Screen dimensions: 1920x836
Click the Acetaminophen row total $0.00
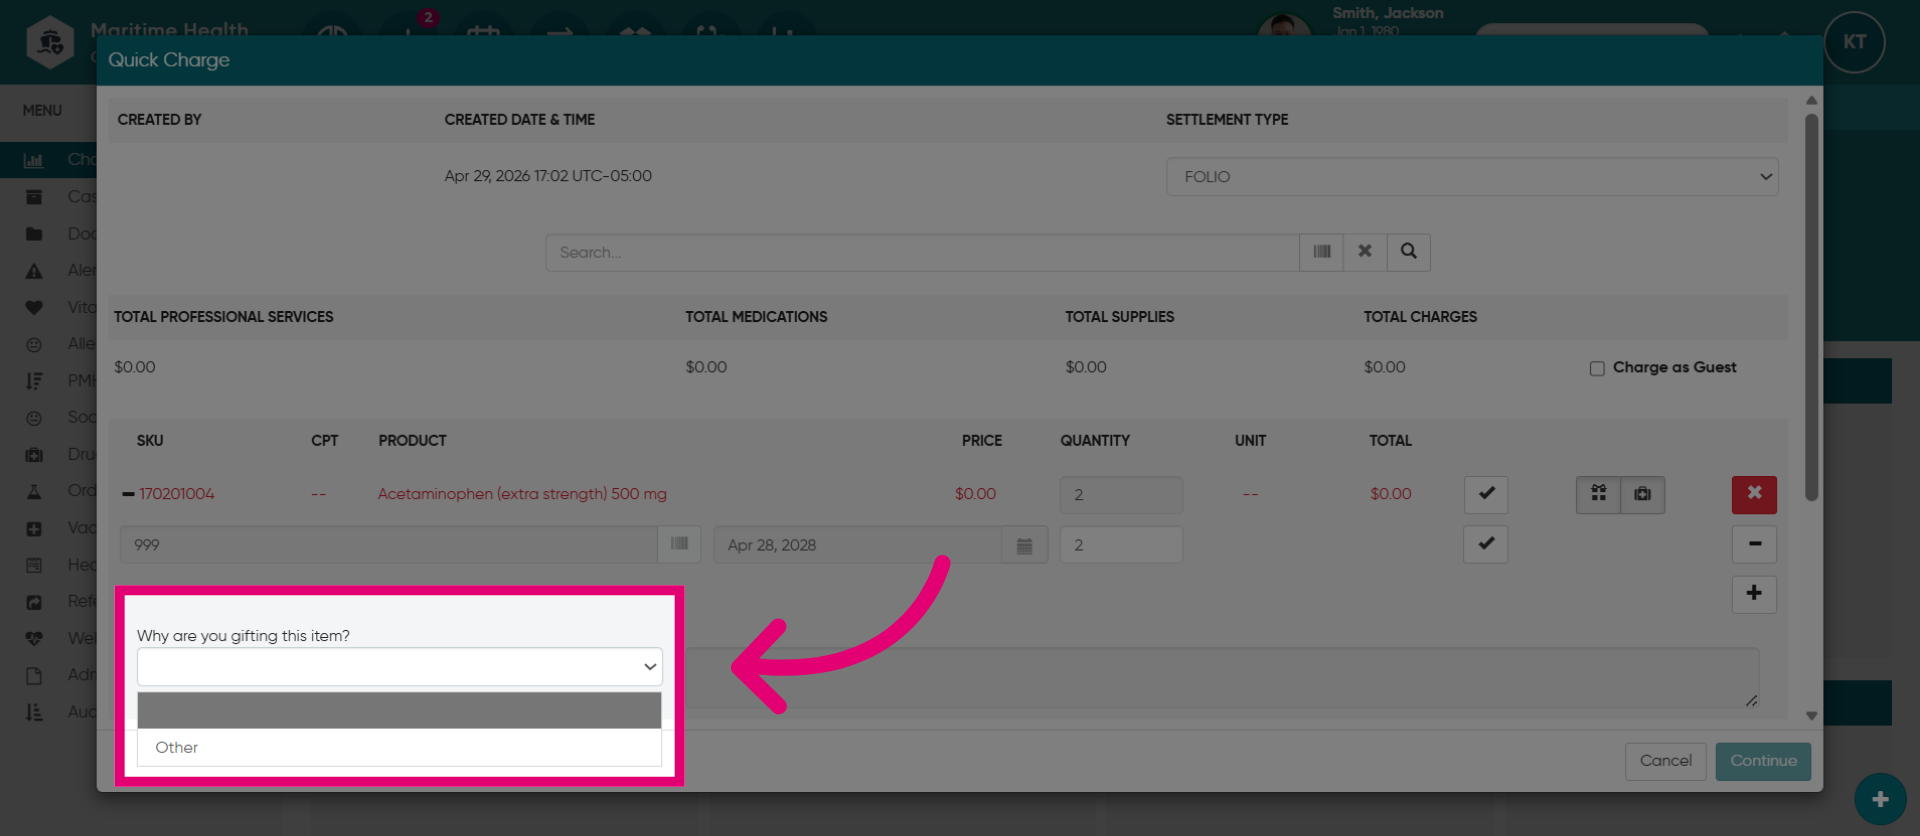(1390, 494)
